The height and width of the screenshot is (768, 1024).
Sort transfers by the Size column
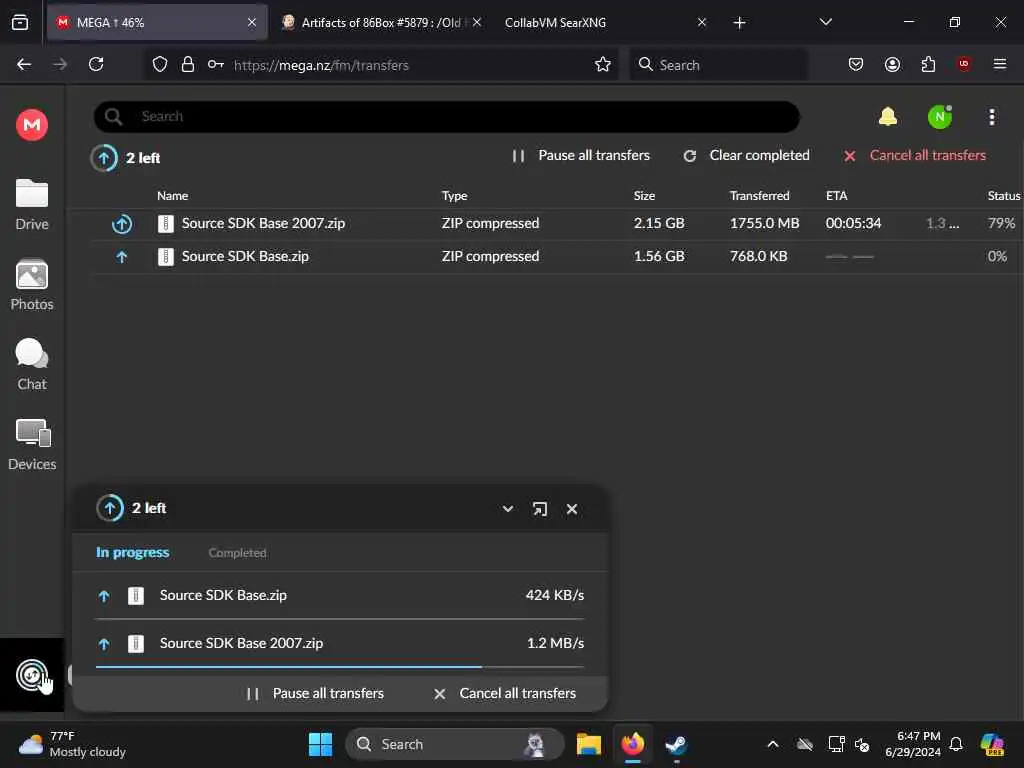click(644, 195)
